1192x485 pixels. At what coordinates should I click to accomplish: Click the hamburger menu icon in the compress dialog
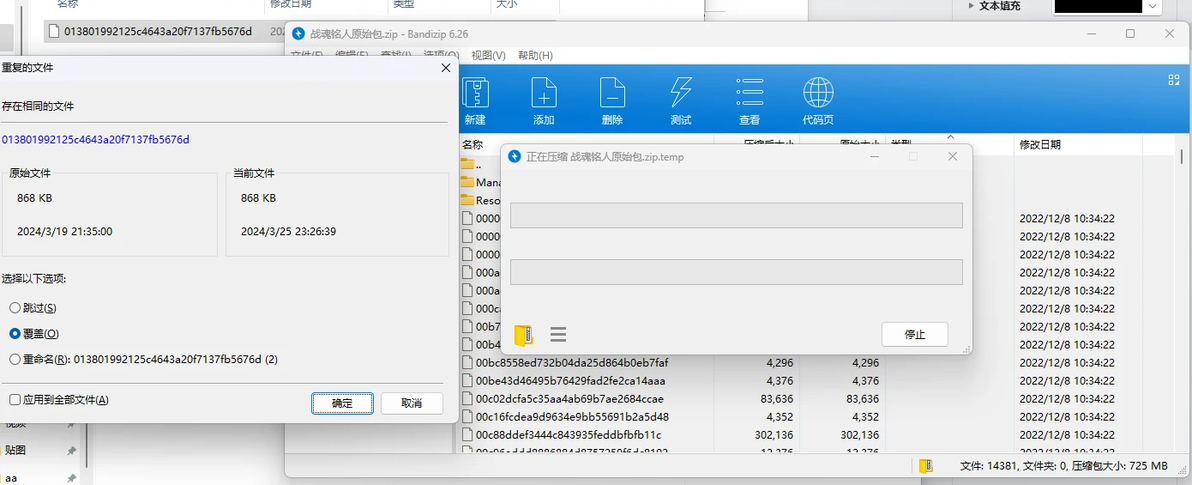(559, 334)
